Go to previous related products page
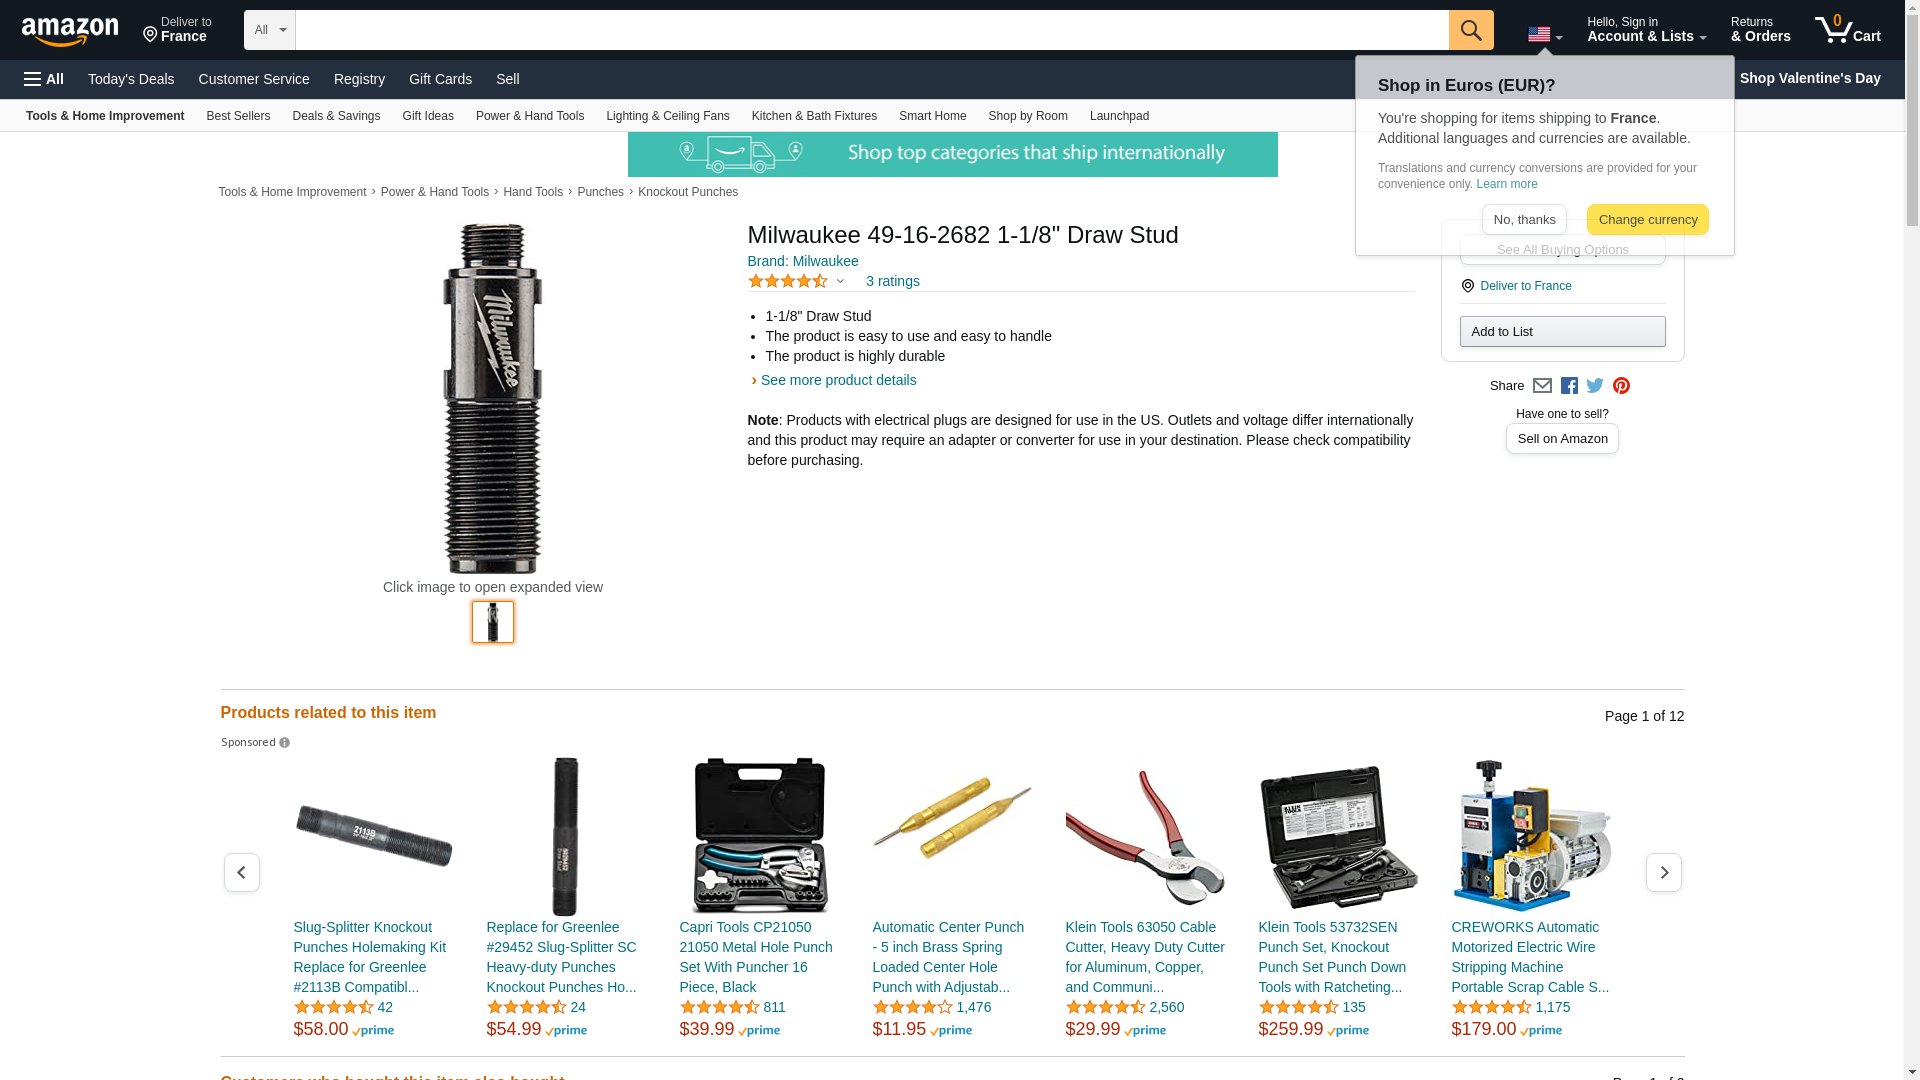 point(241,873)
